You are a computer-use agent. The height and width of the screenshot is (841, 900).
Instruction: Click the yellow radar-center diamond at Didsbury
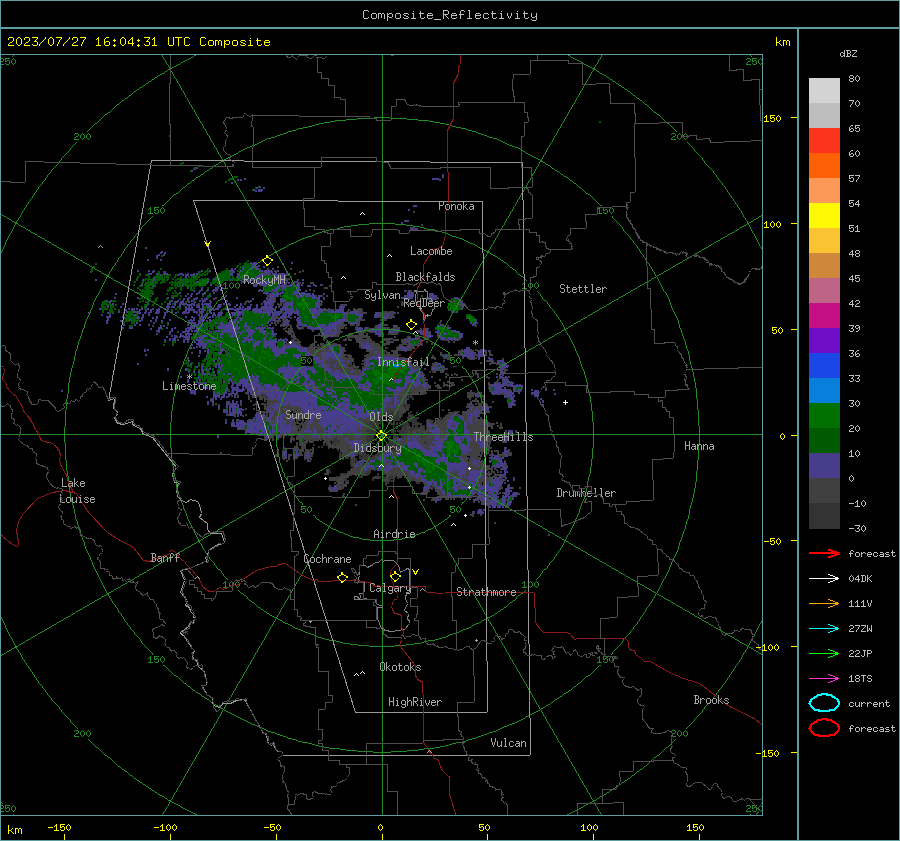click(381, 436)
